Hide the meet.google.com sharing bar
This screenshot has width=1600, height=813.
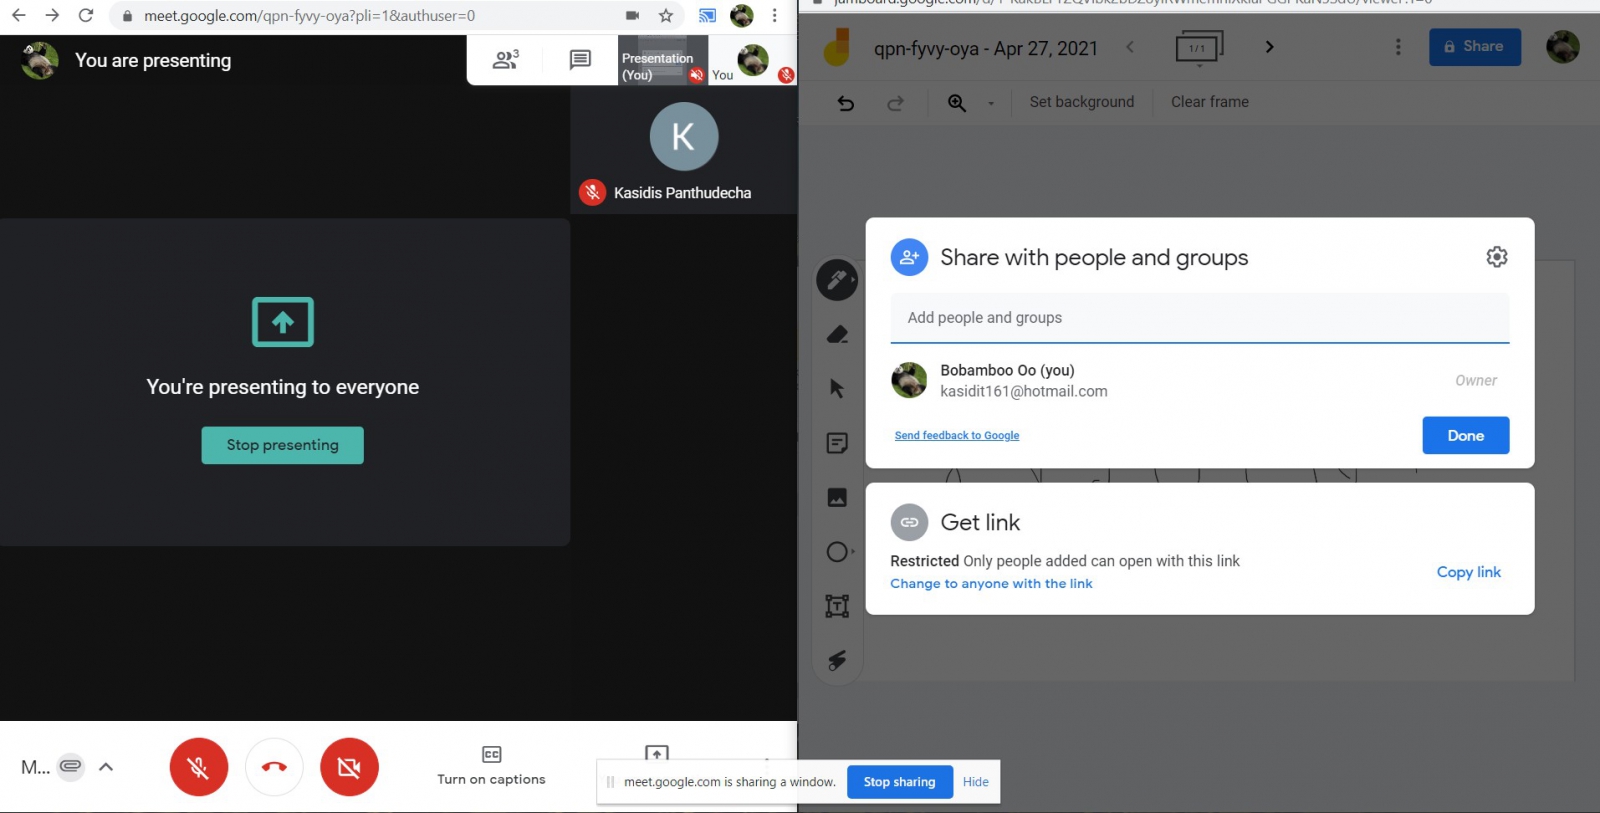976,782
